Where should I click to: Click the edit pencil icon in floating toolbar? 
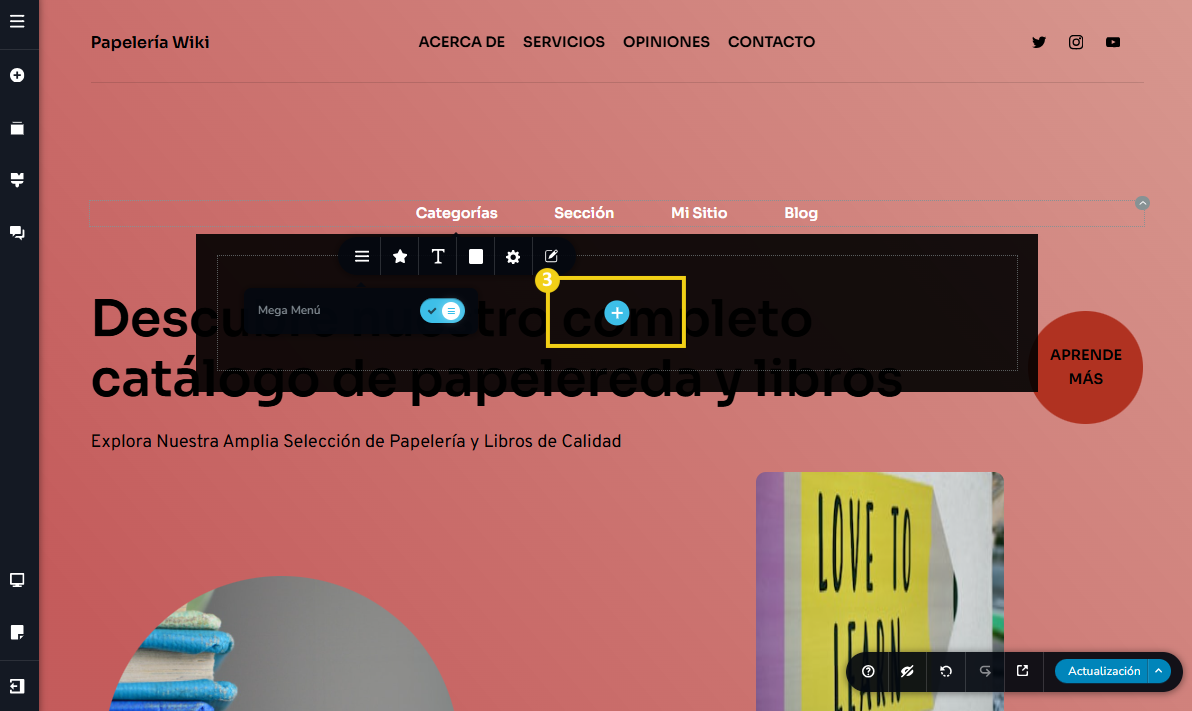pos(551,257)
